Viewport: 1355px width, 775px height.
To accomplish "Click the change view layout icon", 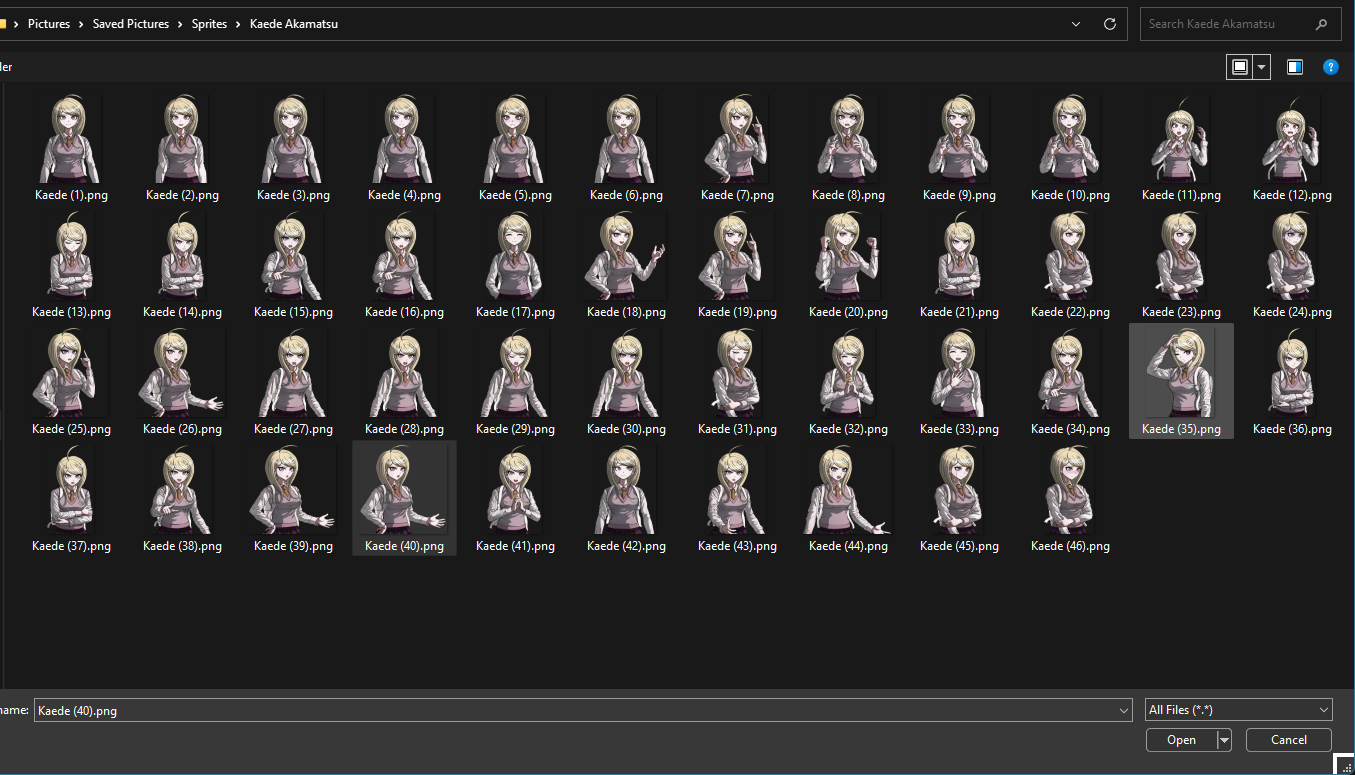I will [x=1240, y=67].
